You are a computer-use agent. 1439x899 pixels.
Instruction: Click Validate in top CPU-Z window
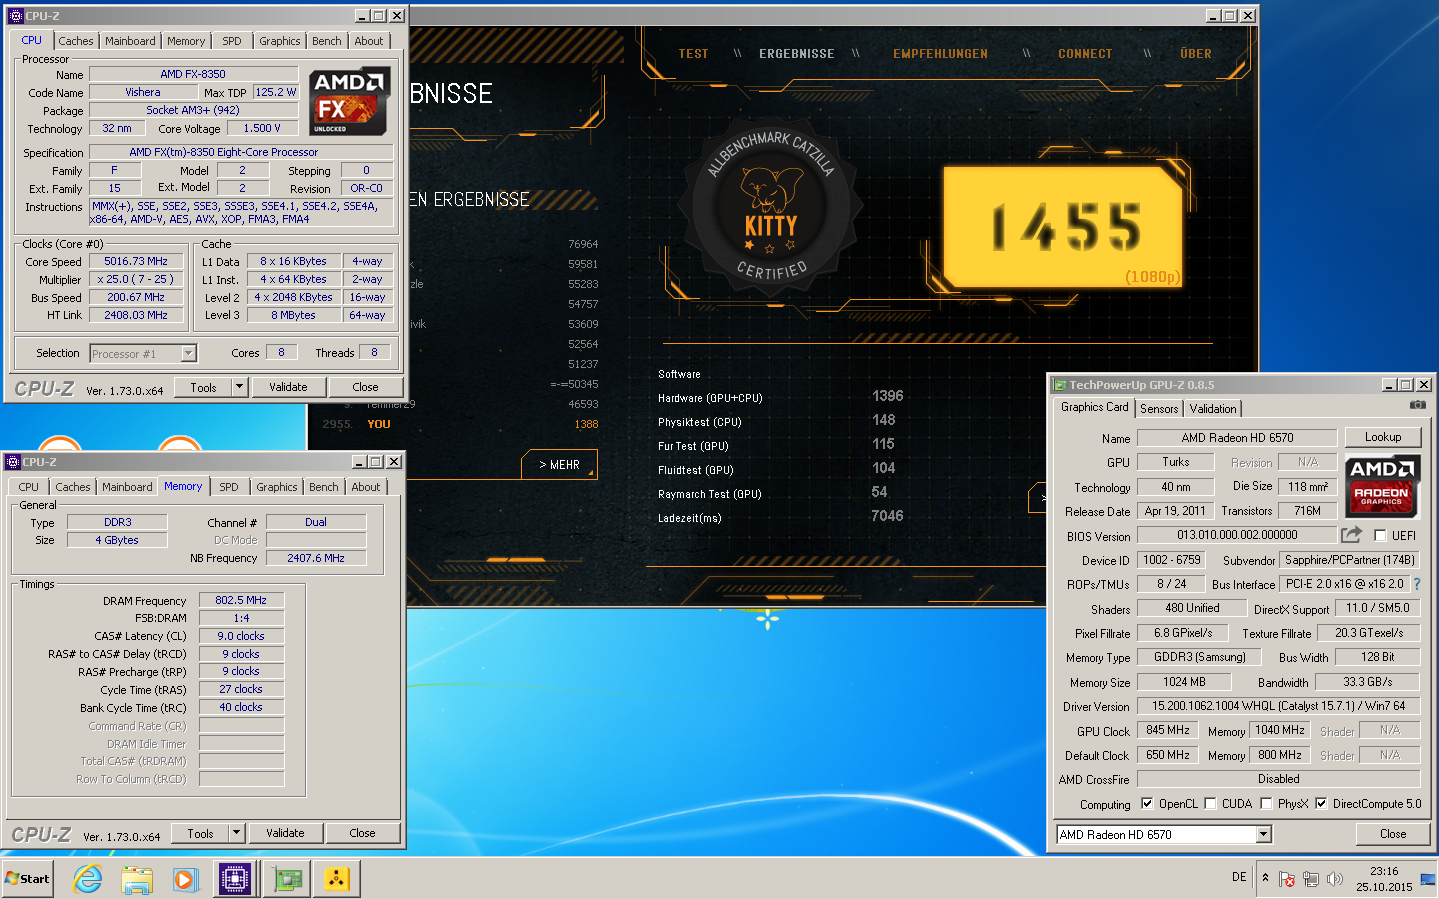click(x=288, y=387)
